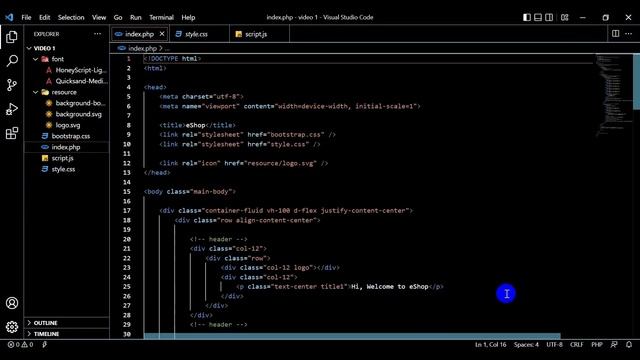This screenshot has width=640, height=360.
Task: Open editor more actions ellipsis
Action: pos(629,33)
